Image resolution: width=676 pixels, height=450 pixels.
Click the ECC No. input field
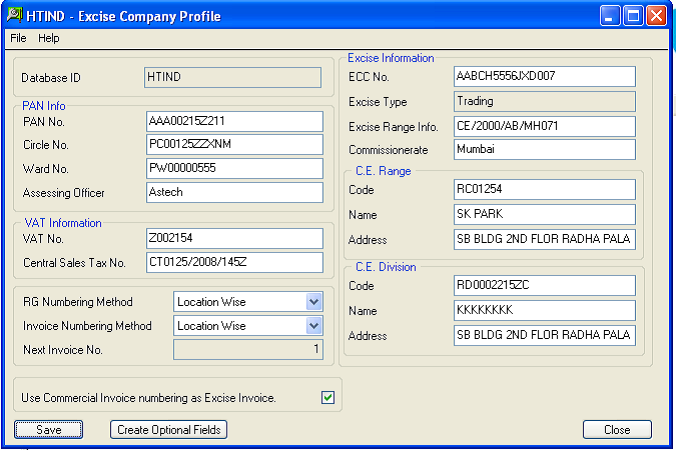[x=545, y=77]
